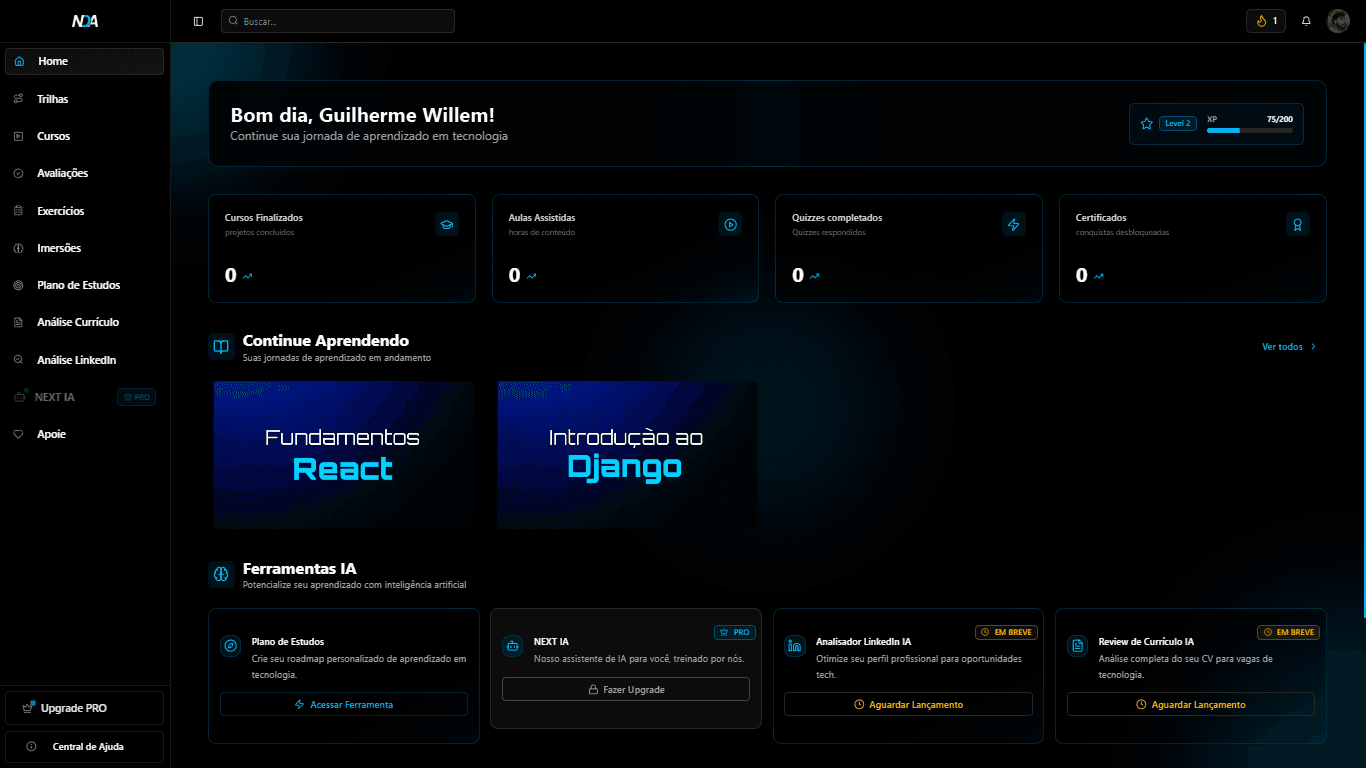The width and height of the screenshot is (1366, 768).
Task: Click the Fazer Upgrade button
Action: tap(625, 689)
